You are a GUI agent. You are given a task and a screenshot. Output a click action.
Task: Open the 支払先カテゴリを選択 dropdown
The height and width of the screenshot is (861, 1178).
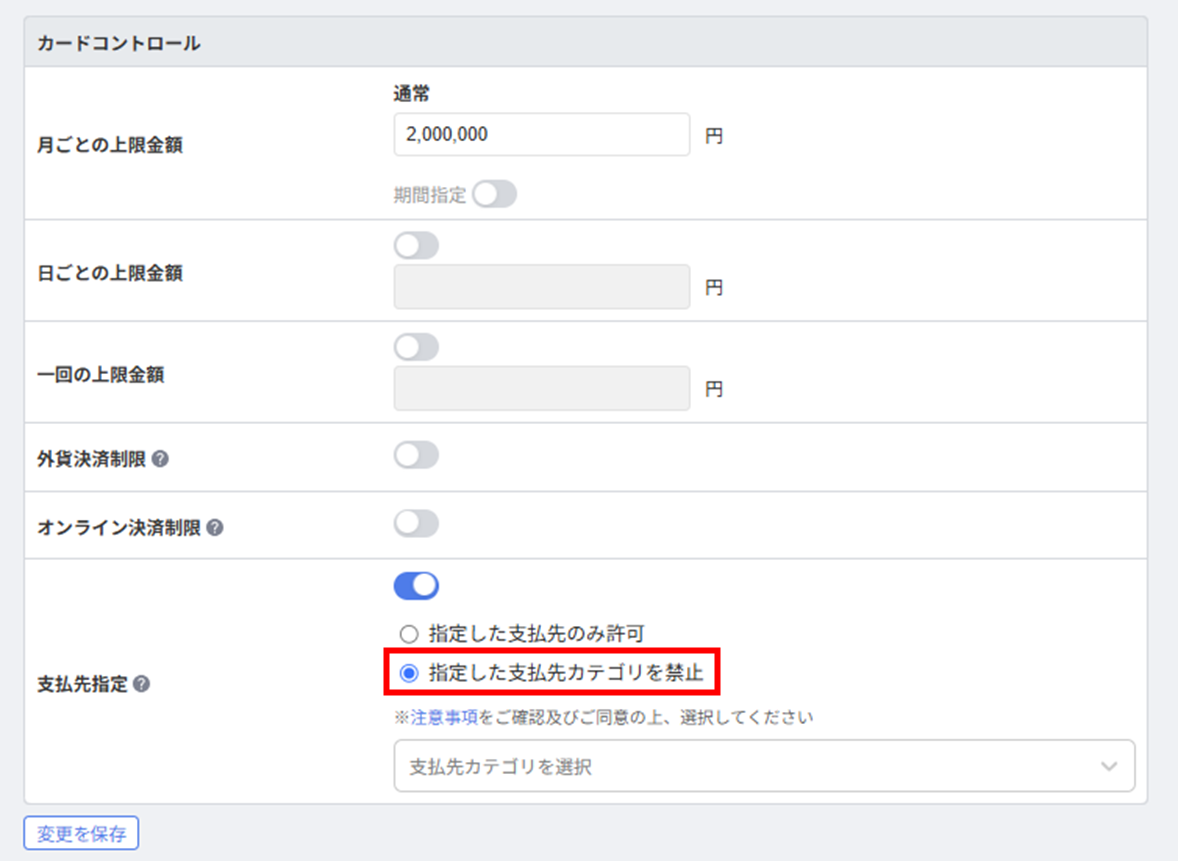[764, 766]
